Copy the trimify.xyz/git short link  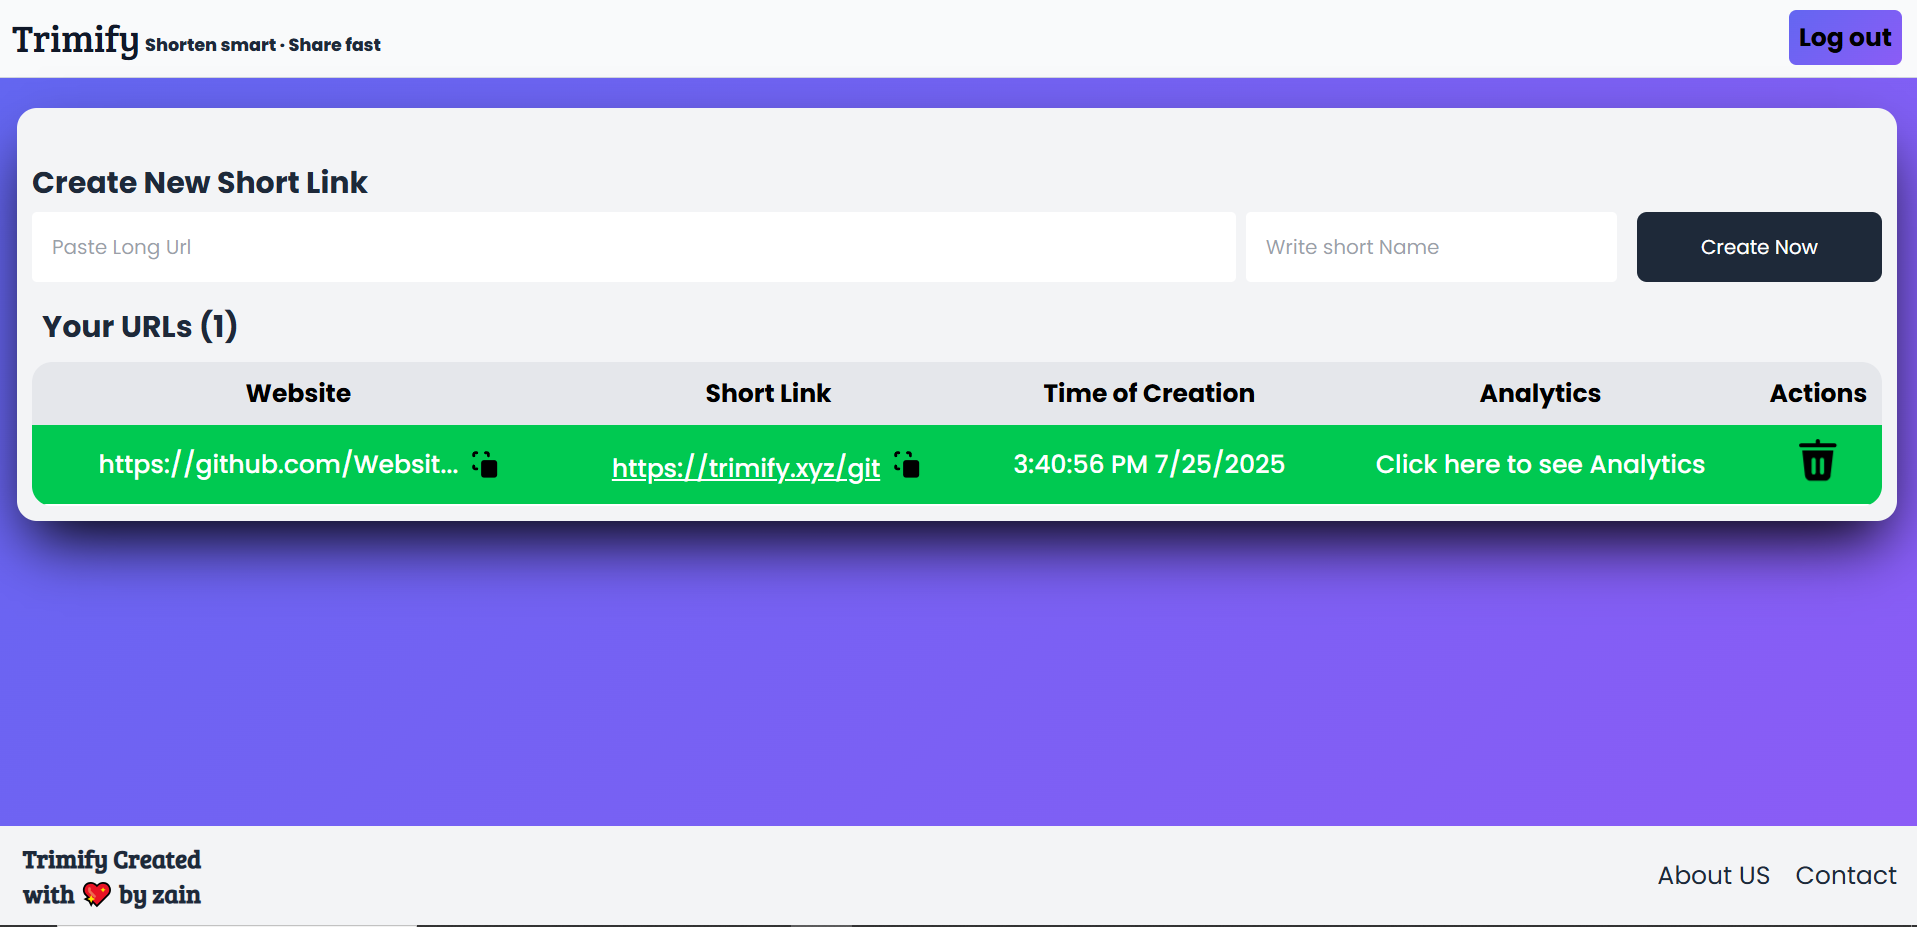pos(907,464)
